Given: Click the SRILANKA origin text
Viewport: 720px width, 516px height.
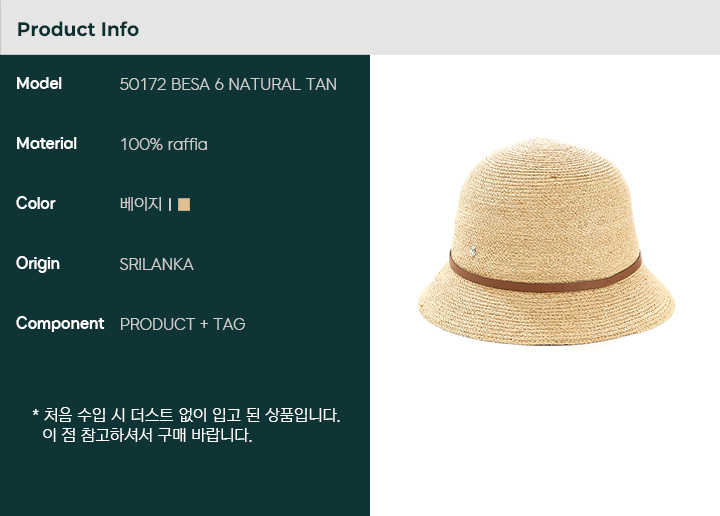Looking at the screenshot, I should [x=157, y=264].
